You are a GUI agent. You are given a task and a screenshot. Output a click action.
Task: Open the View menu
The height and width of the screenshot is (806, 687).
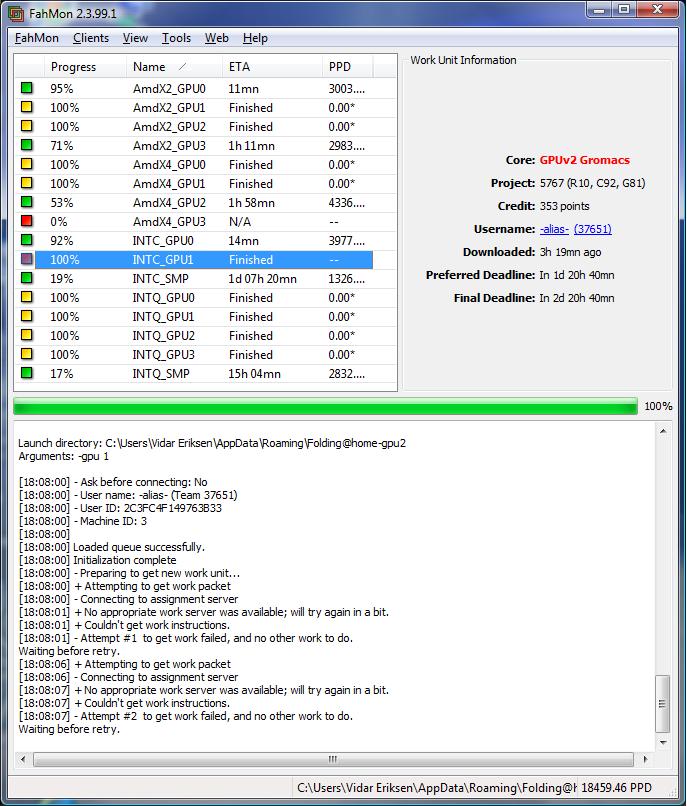click(x=135, y=38)
